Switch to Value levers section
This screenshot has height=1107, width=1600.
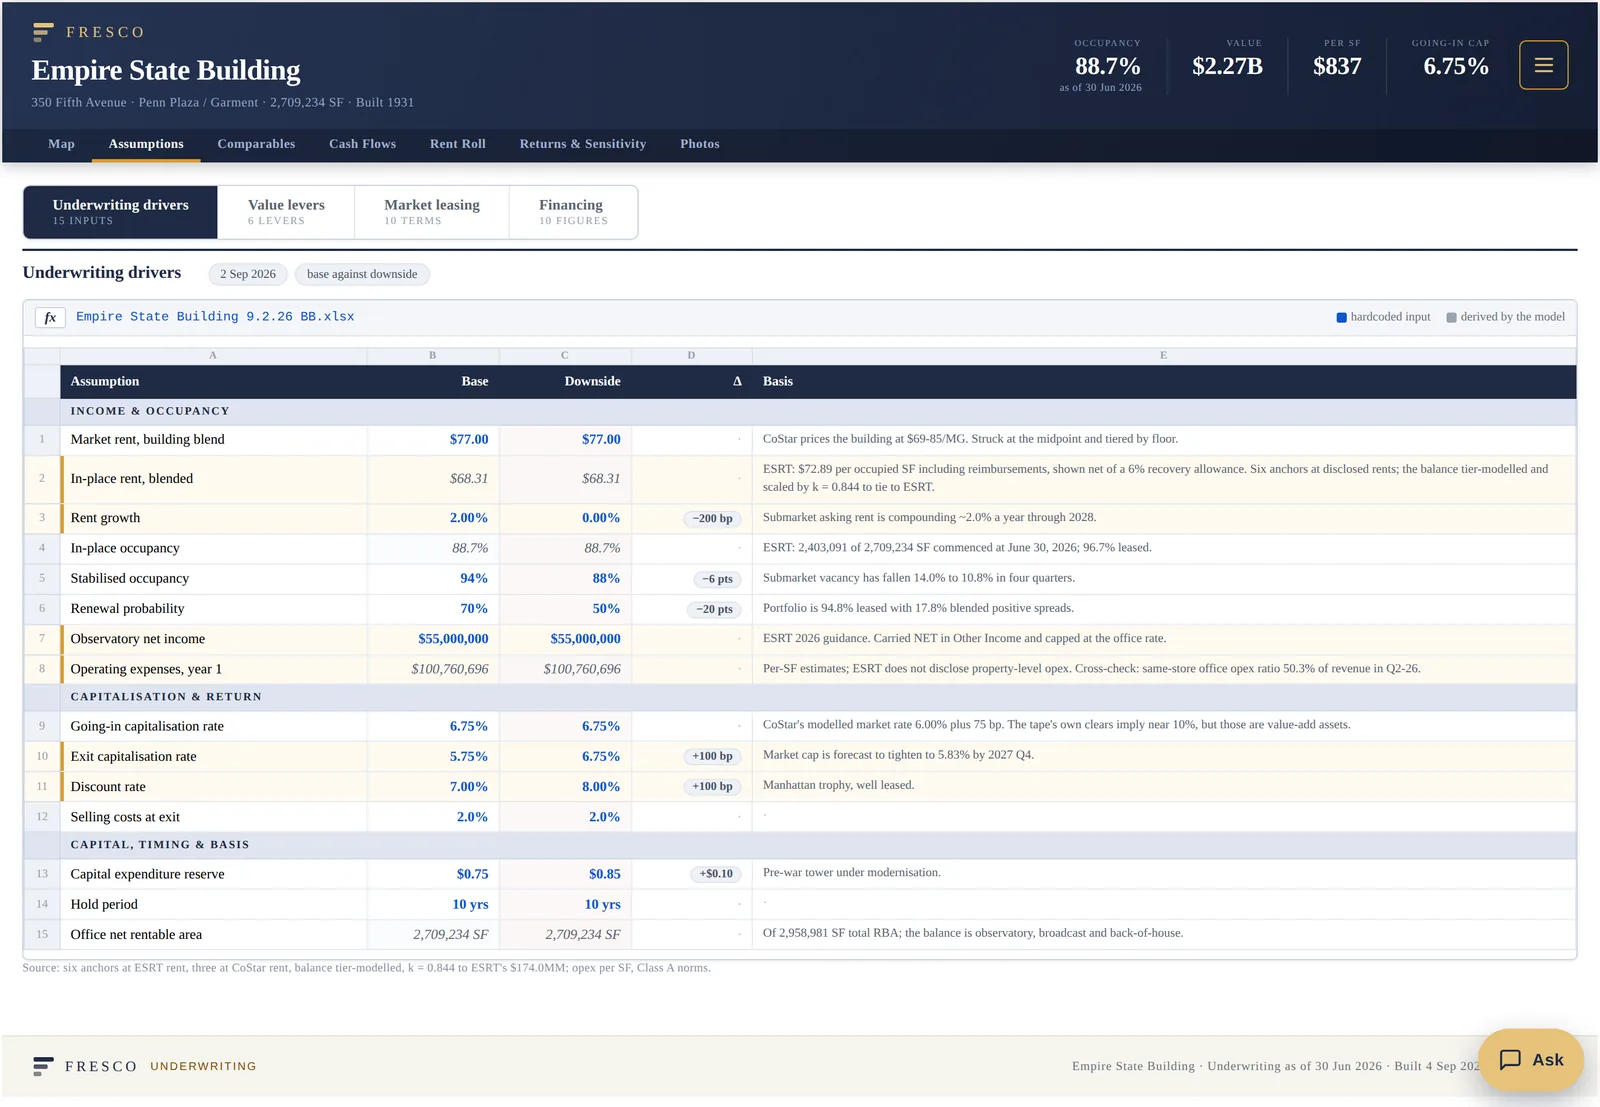tap(286, 212)
